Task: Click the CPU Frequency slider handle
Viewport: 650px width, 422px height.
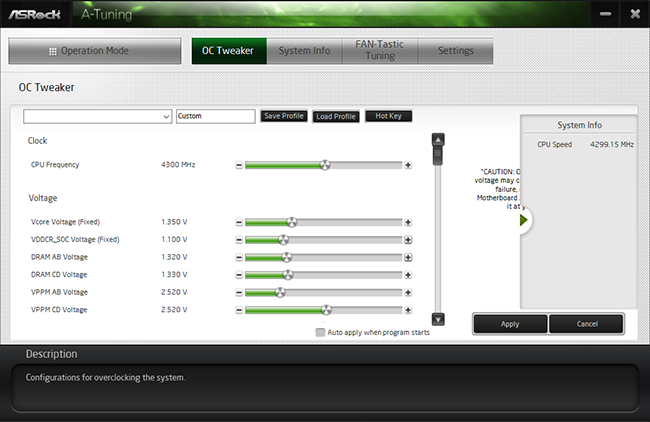Action: 325,165
